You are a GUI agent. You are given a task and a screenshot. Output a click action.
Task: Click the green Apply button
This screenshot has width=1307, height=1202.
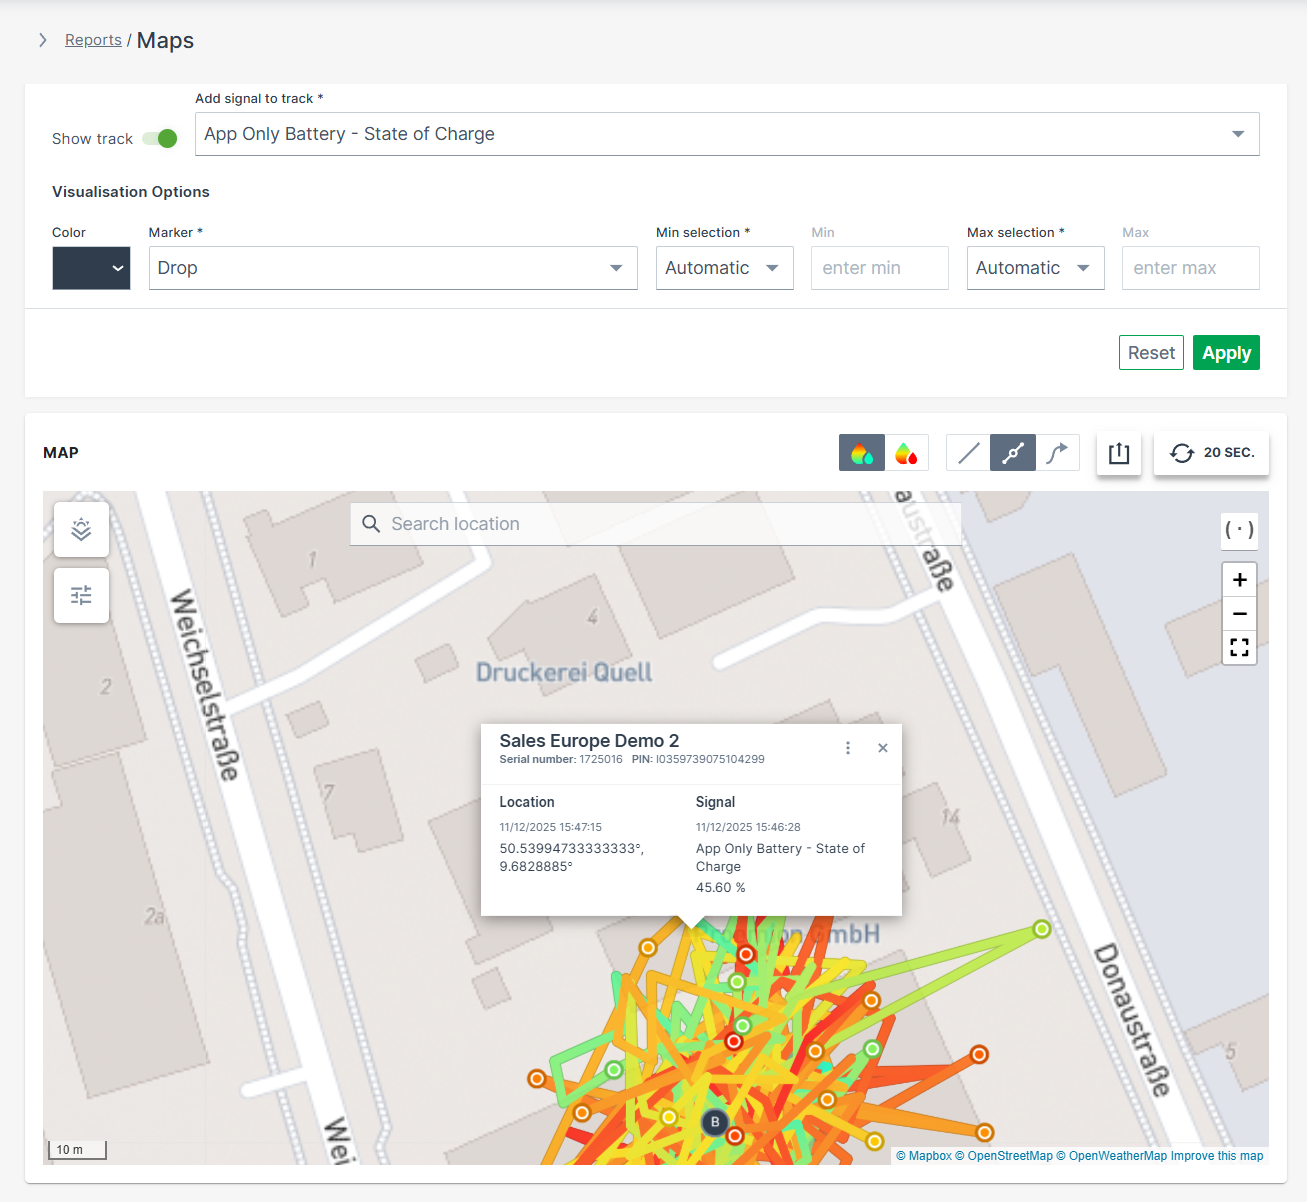(1226, 353)
